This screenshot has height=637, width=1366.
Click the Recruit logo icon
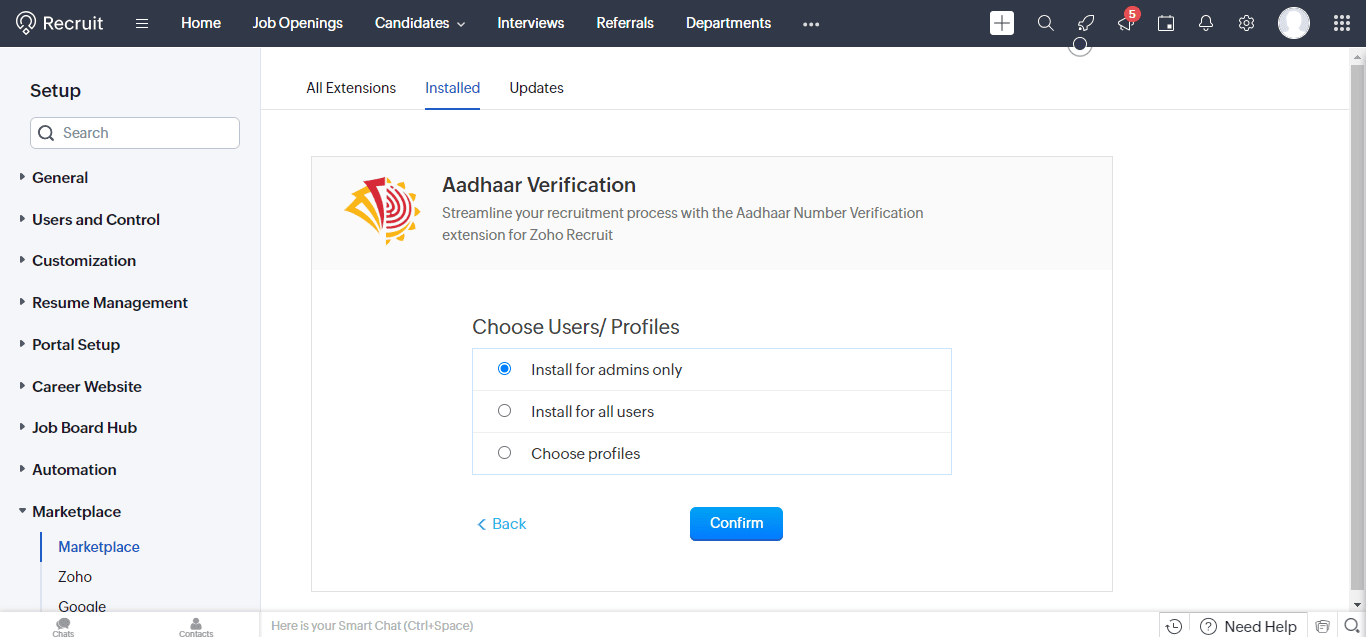tap(26, 23)
